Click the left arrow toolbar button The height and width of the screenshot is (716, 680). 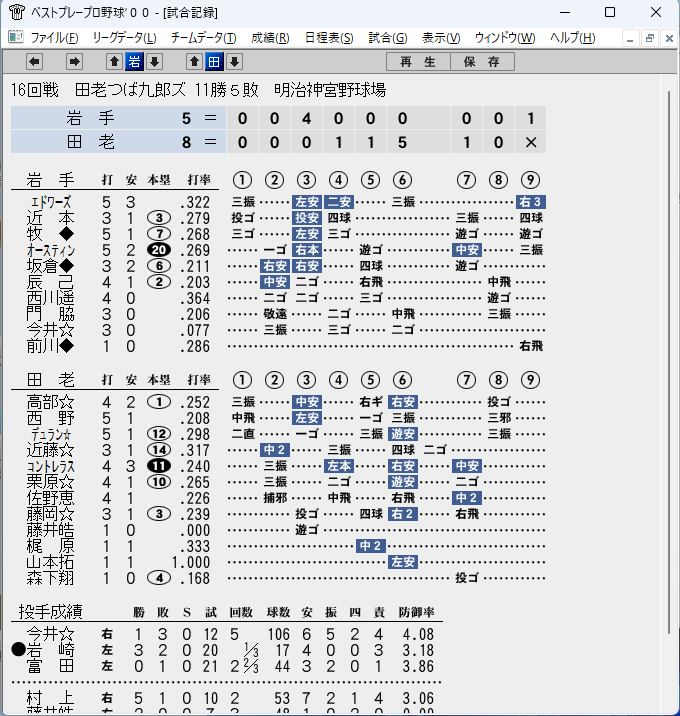(35, 62)
